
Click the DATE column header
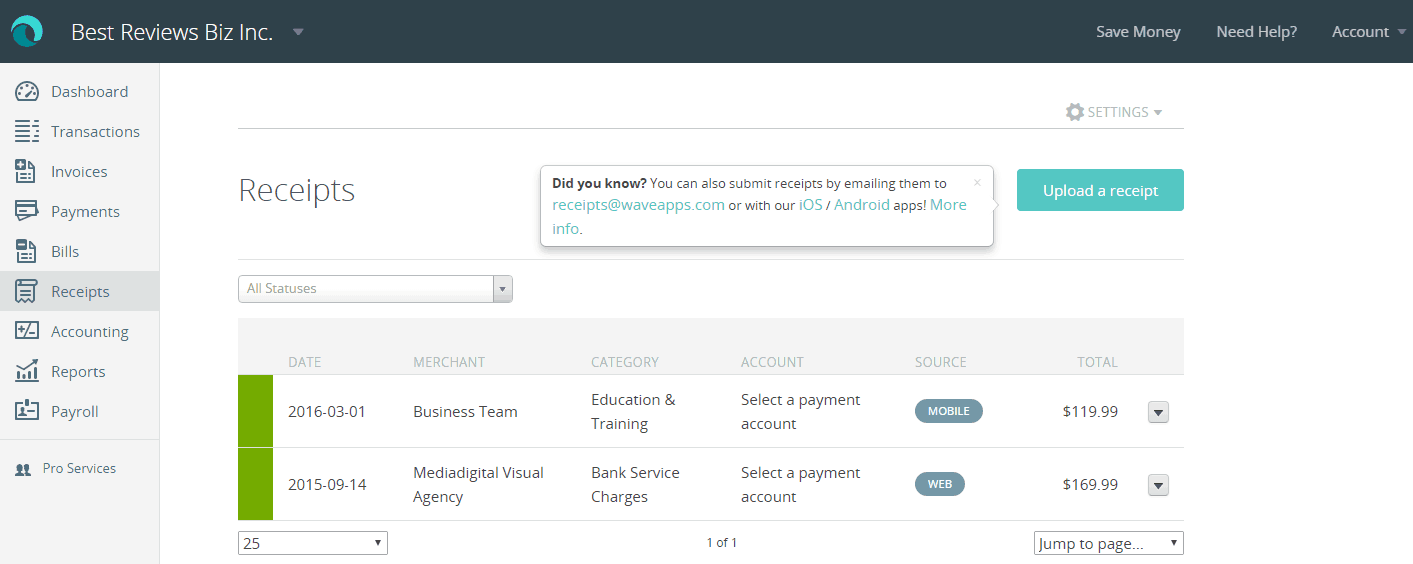click(305, 362)
